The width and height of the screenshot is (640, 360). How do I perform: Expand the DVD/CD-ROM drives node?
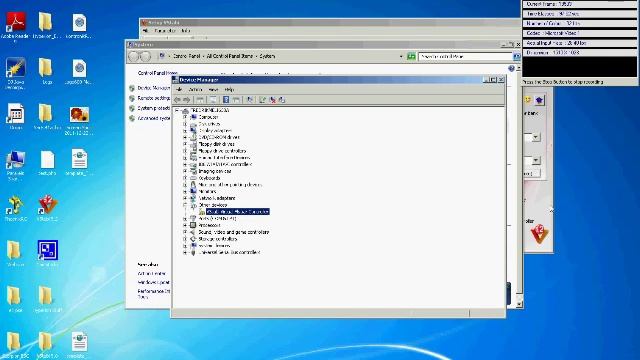[x=185, y=138]
